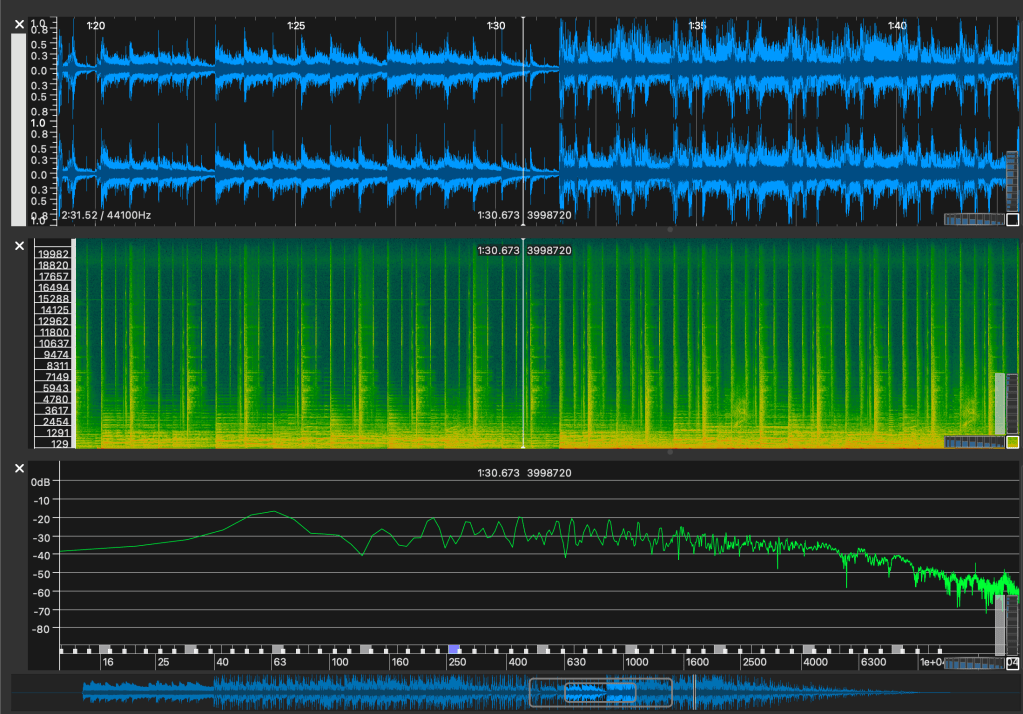1023x714 pixels.
Task: Click the viewport box in the overview waveform
Action: point(600,691)
